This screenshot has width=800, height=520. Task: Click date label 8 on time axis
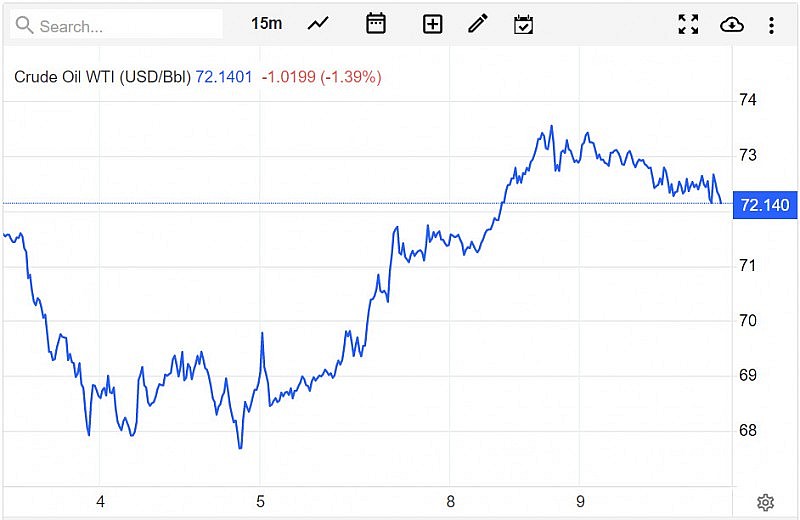(451, 502)
